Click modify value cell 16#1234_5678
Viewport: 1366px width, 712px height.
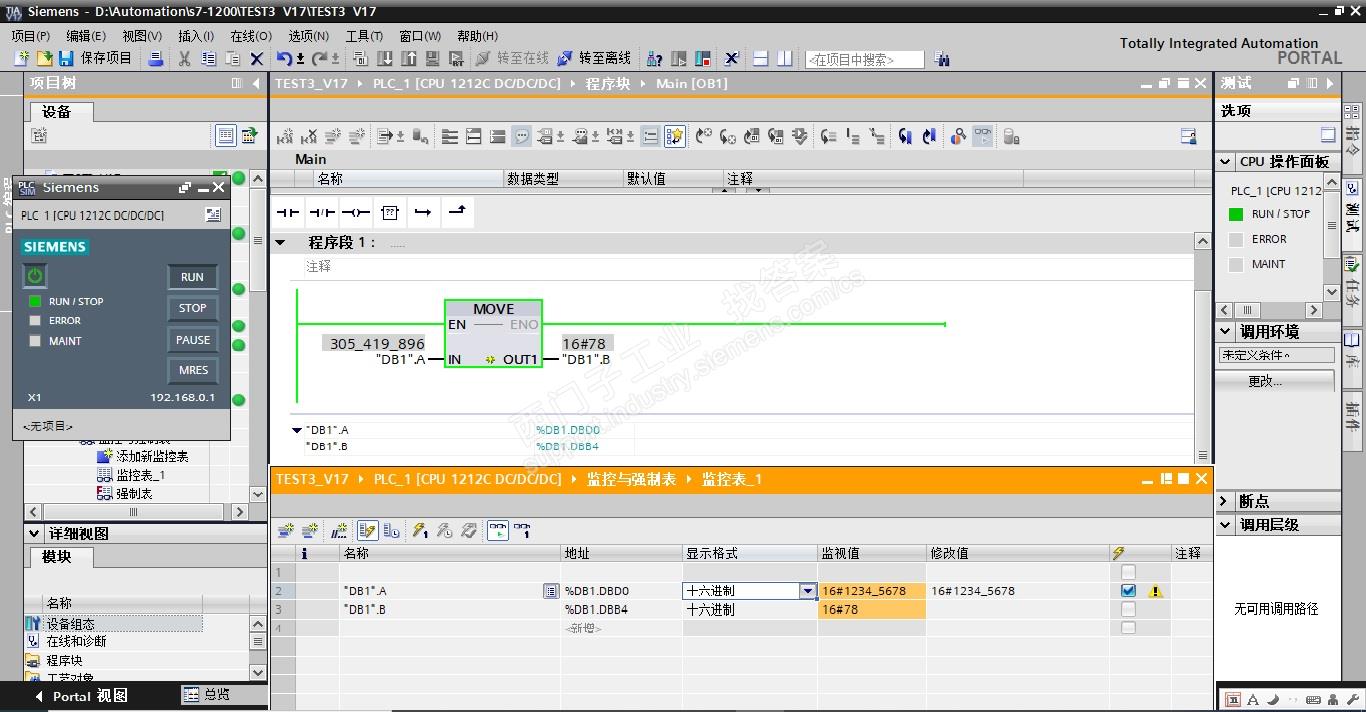point(1017,591)
